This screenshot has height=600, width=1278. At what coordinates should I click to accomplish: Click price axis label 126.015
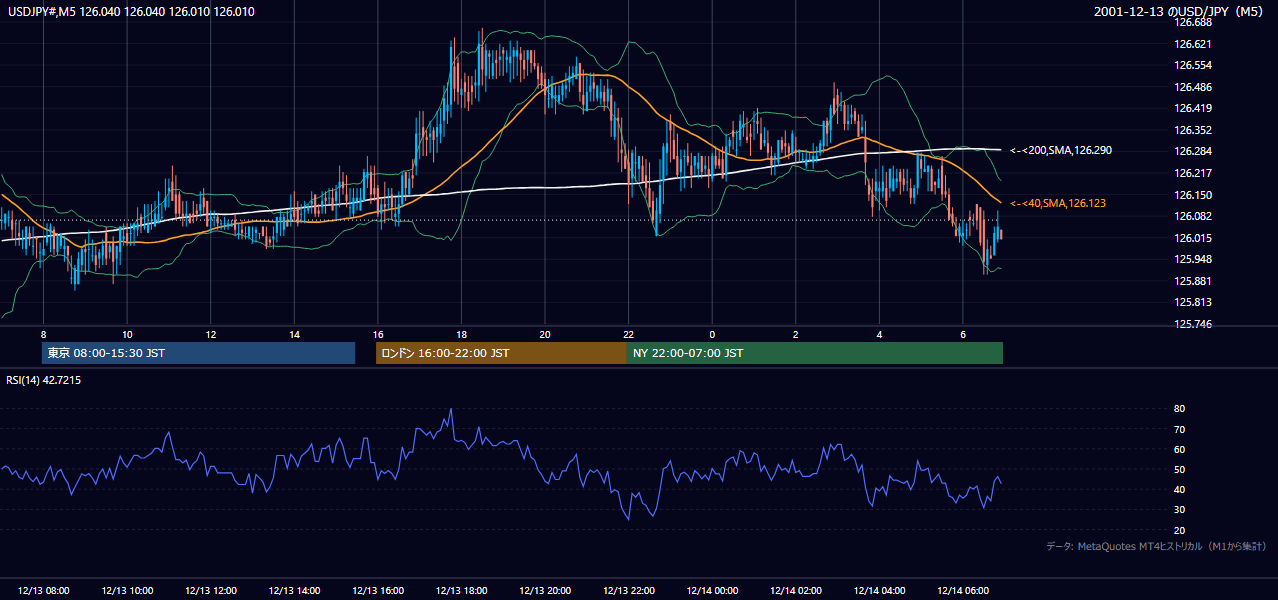pyautogui.click(x=1193, y=238)
